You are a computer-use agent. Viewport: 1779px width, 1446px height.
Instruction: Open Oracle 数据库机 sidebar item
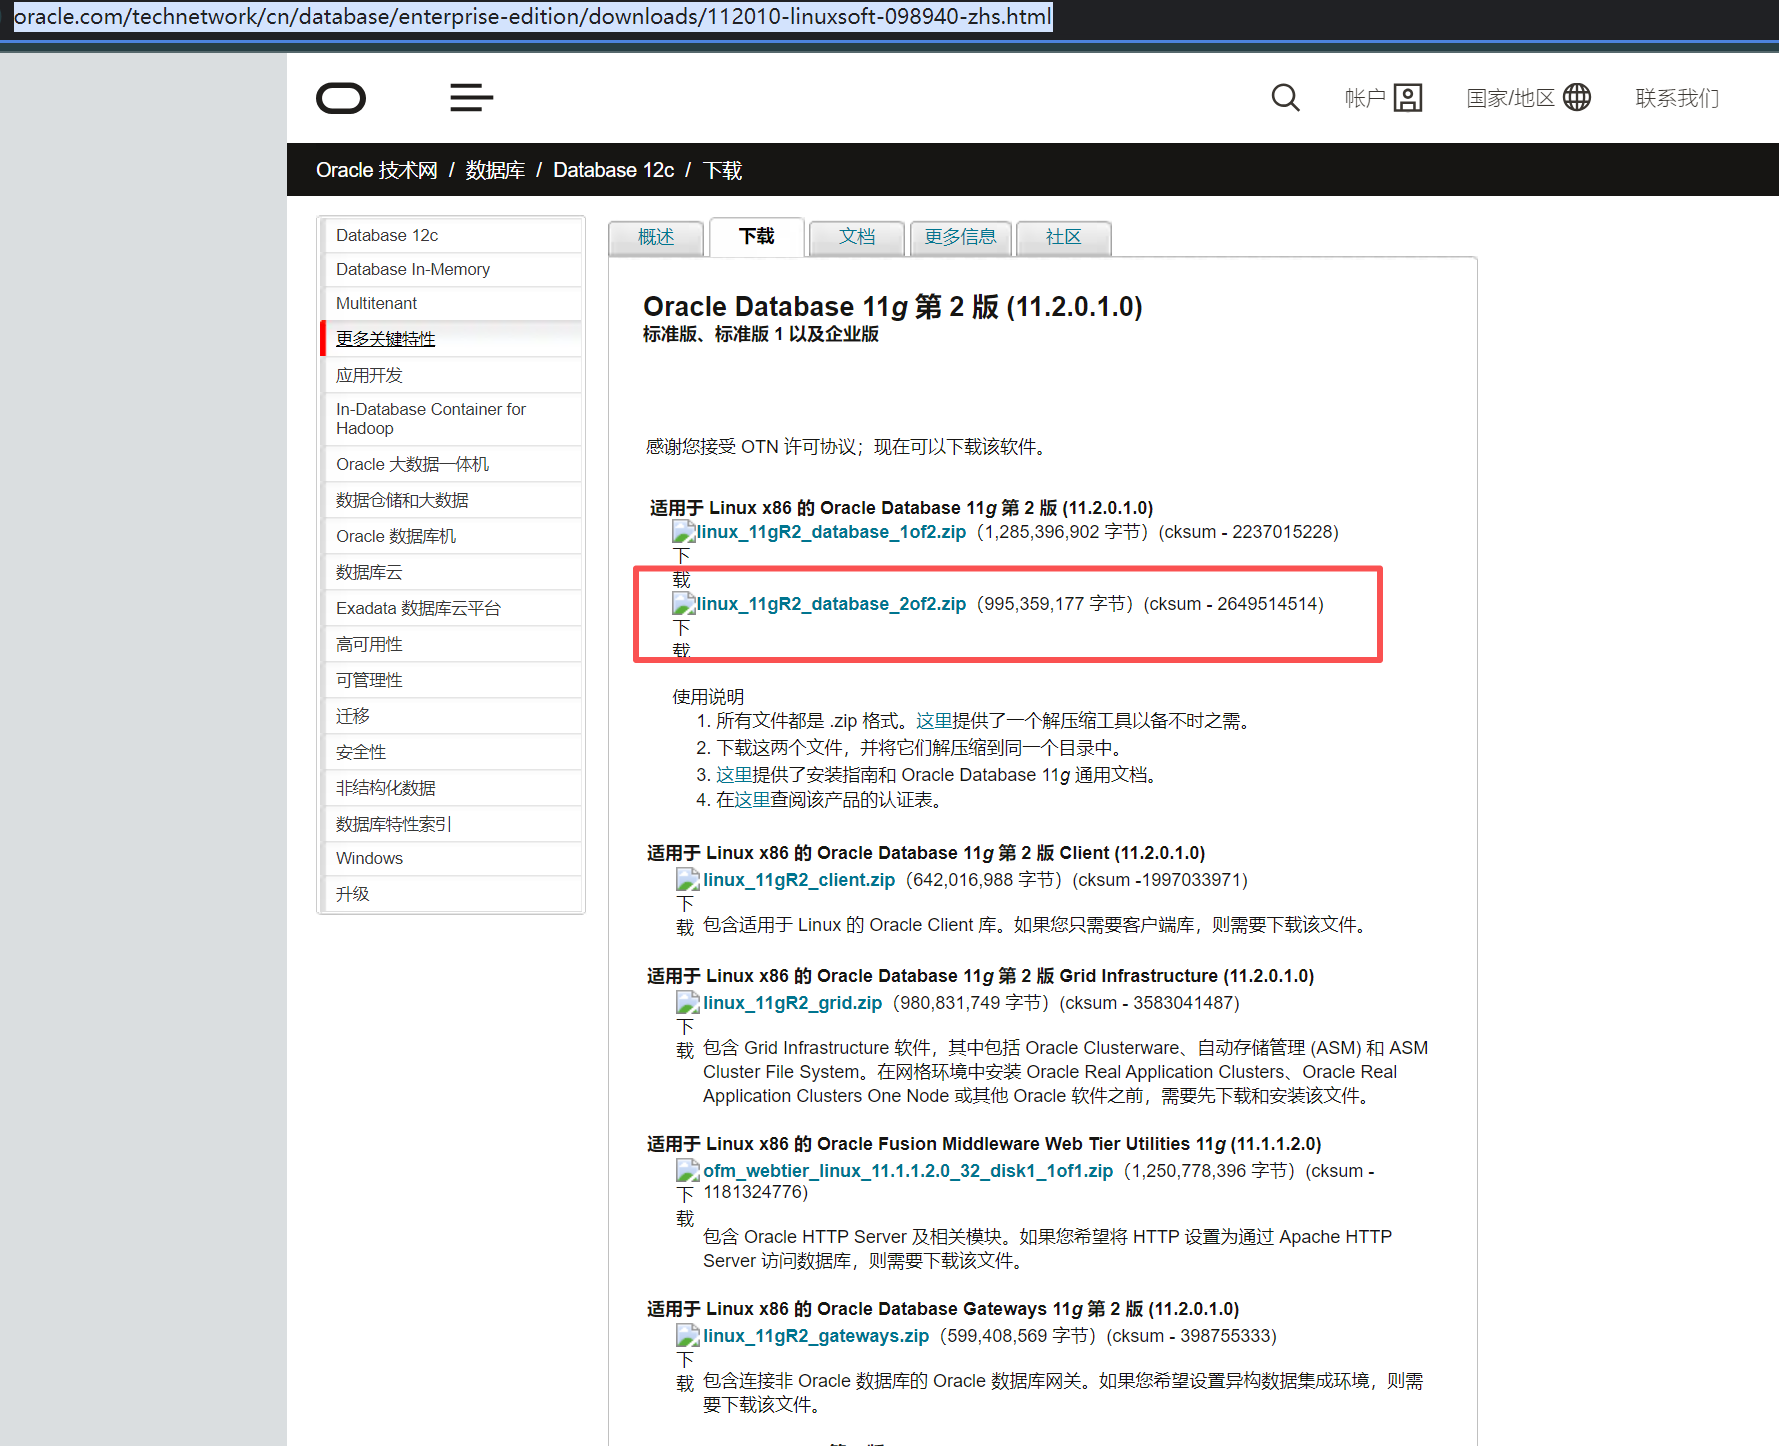click(x=452, y=536)
